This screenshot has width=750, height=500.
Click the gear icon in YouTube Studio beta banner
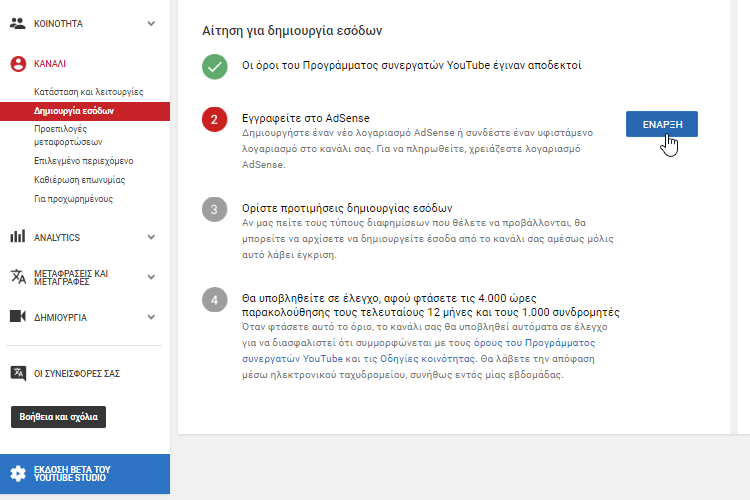click(18, 474)
